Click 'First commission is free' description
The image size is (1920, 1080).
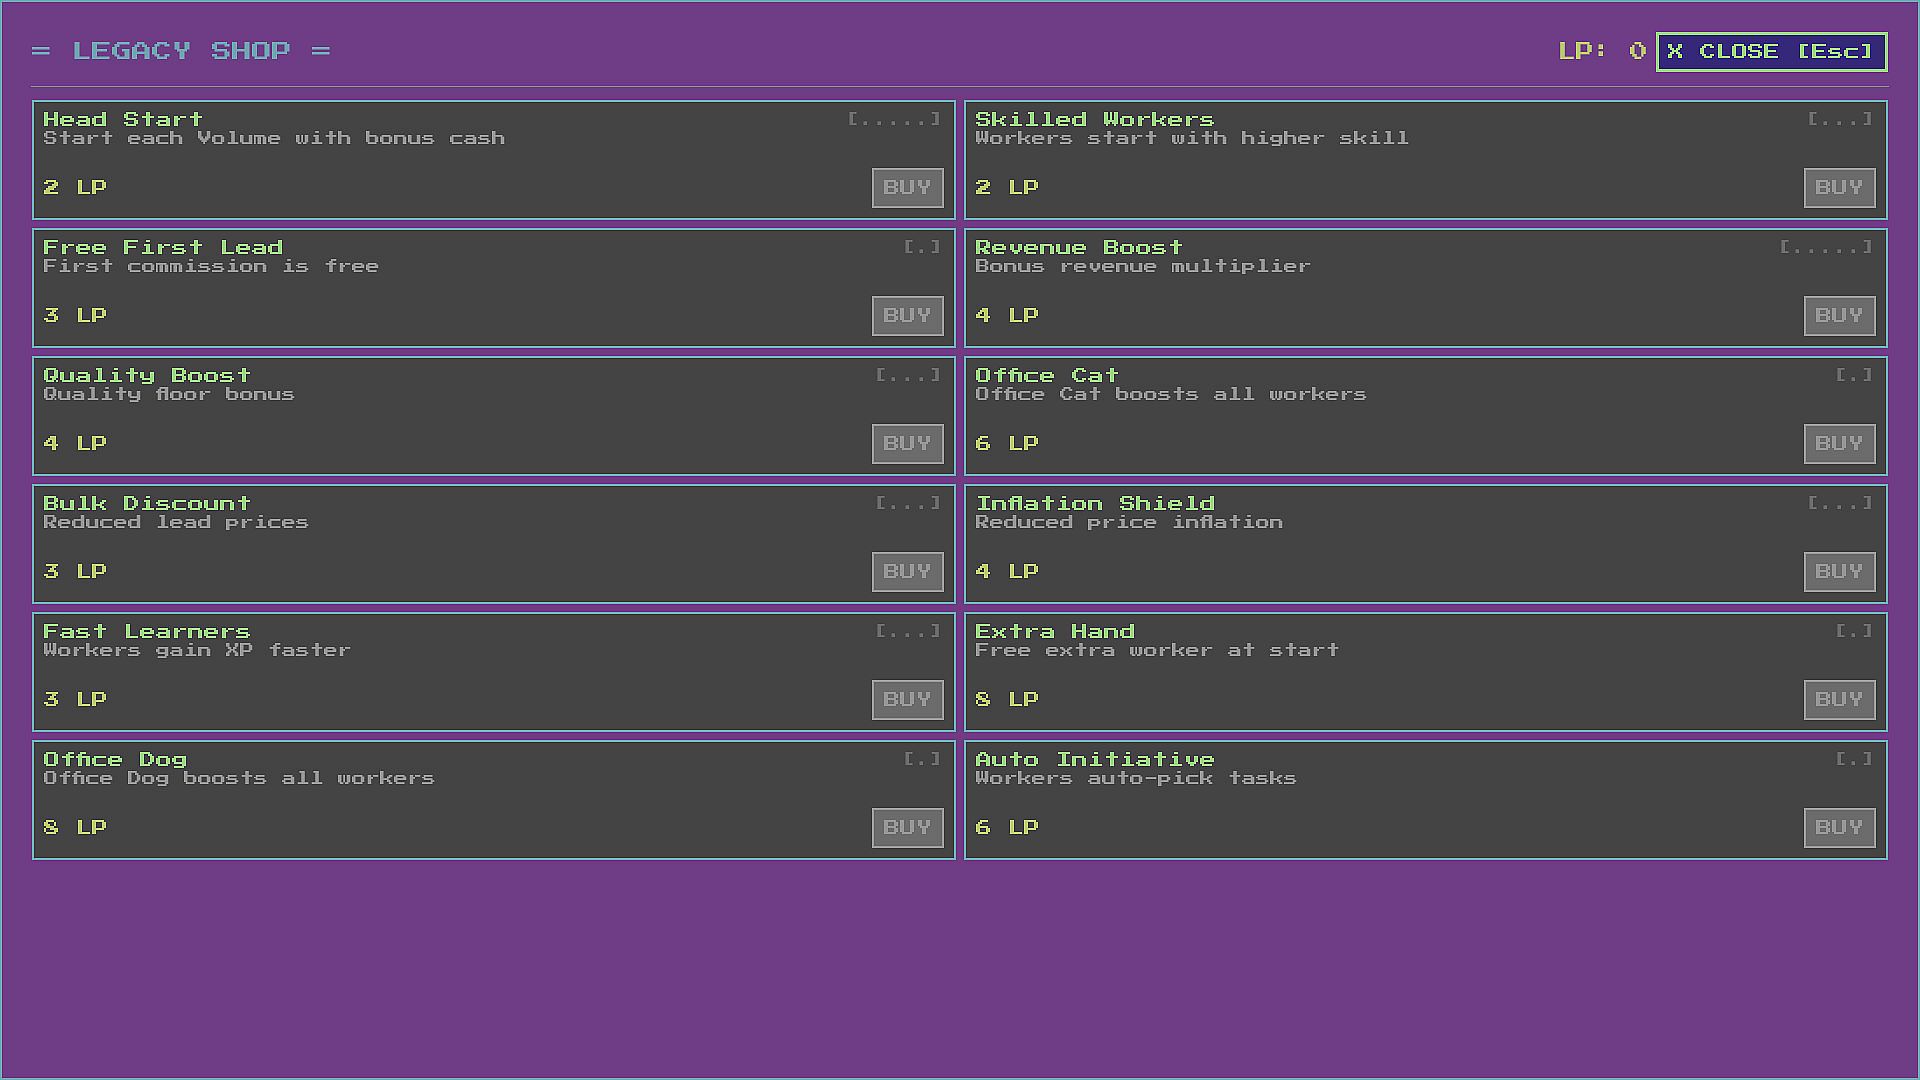[211, 266]
